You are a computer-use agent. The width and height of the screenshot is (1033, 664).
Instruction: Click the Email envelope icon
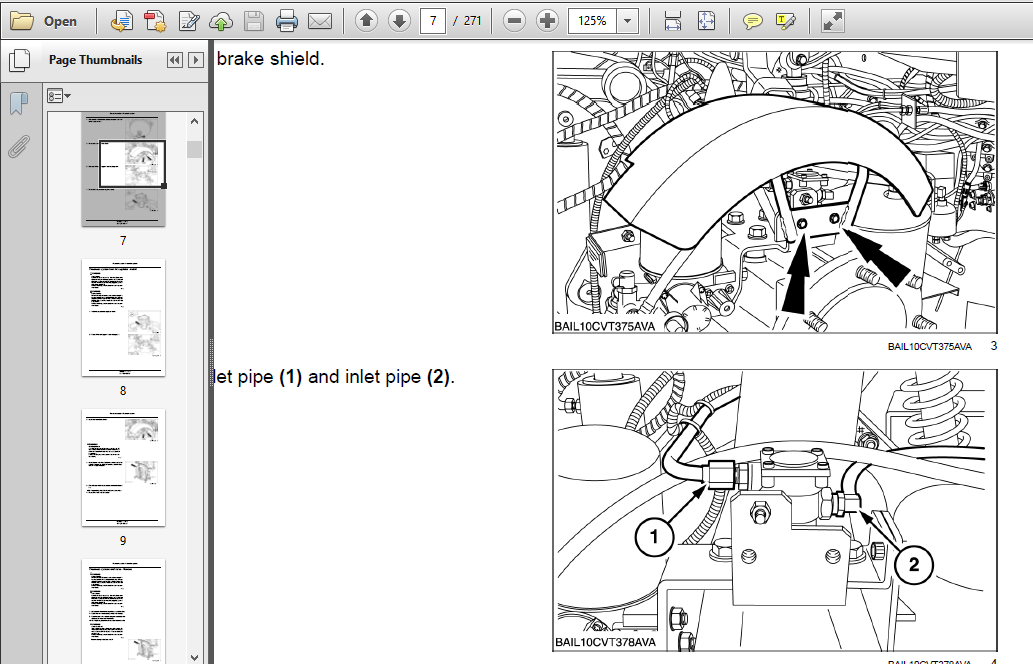click(320, 21)
